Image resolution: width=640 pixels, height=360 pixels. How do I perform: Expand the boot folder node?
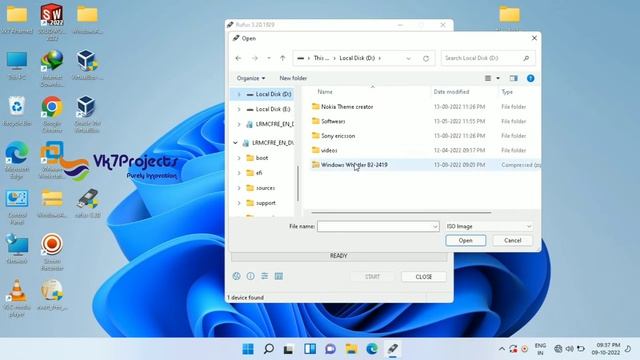239,158
